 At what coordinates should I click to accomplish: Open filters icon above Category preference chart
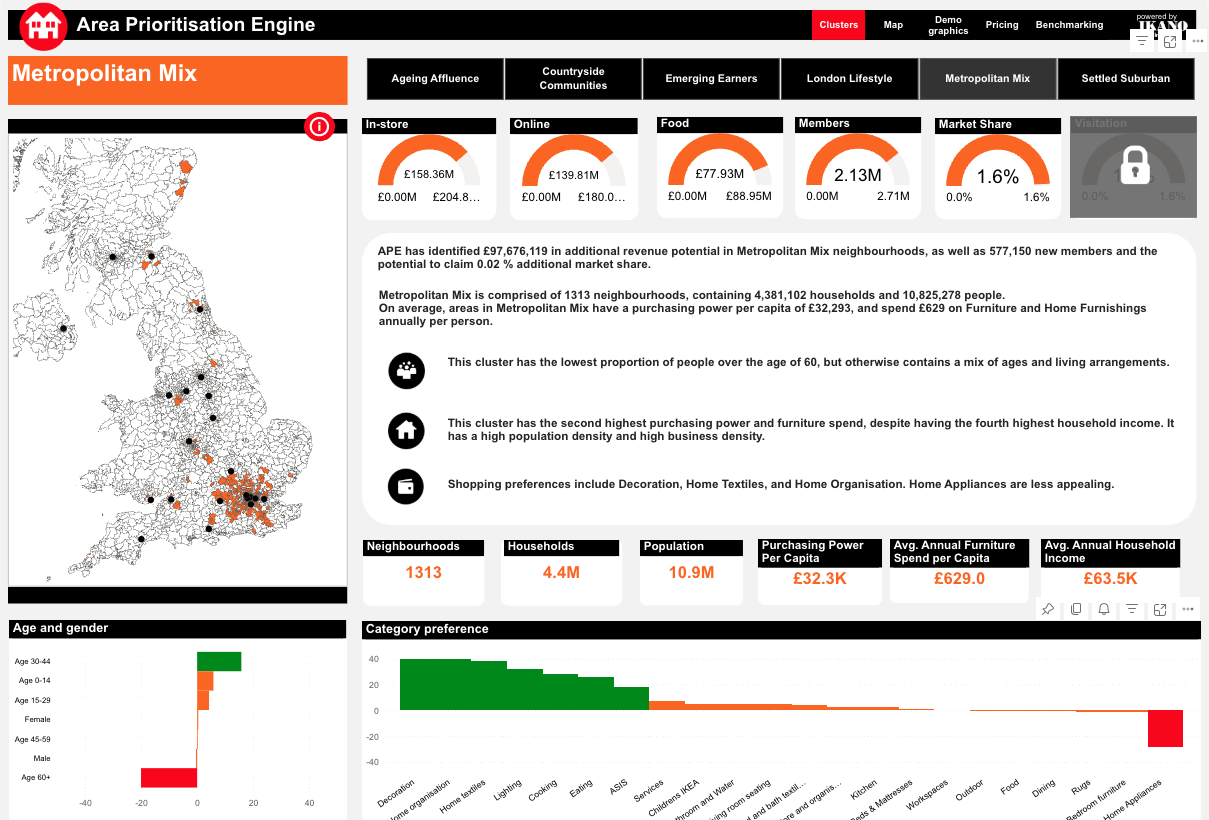[1132, 609]
